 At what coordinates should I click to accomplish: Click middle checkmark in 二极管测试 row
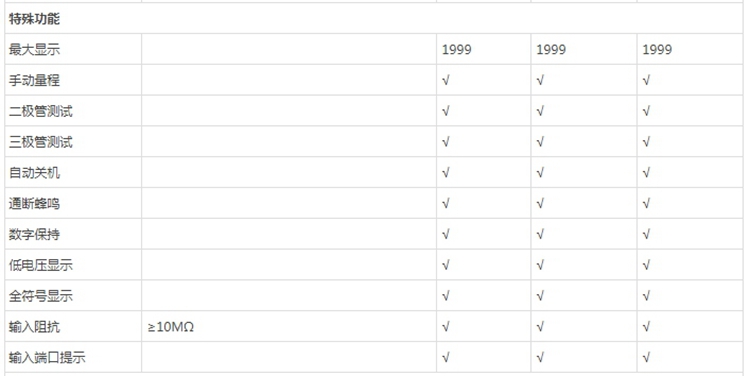[540, 111]
